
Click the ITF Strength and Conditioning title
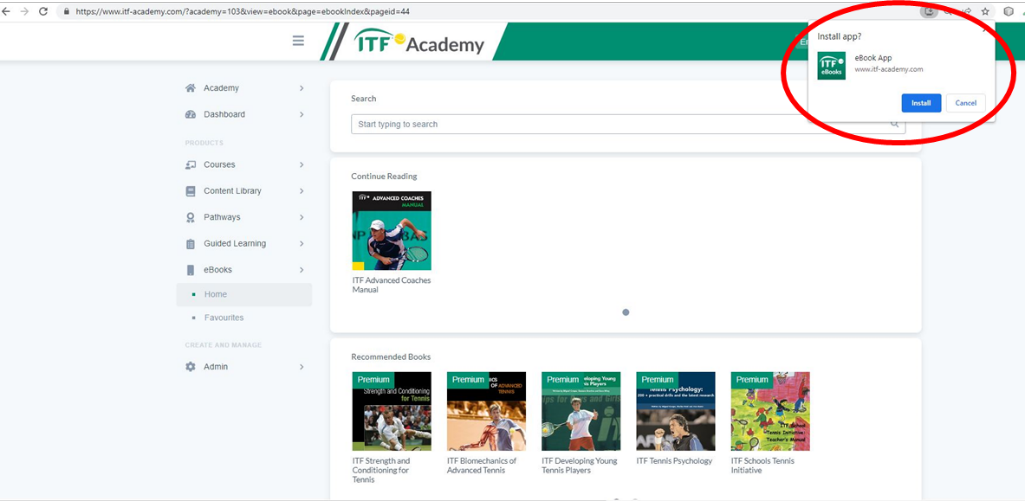tap(382, 470)
